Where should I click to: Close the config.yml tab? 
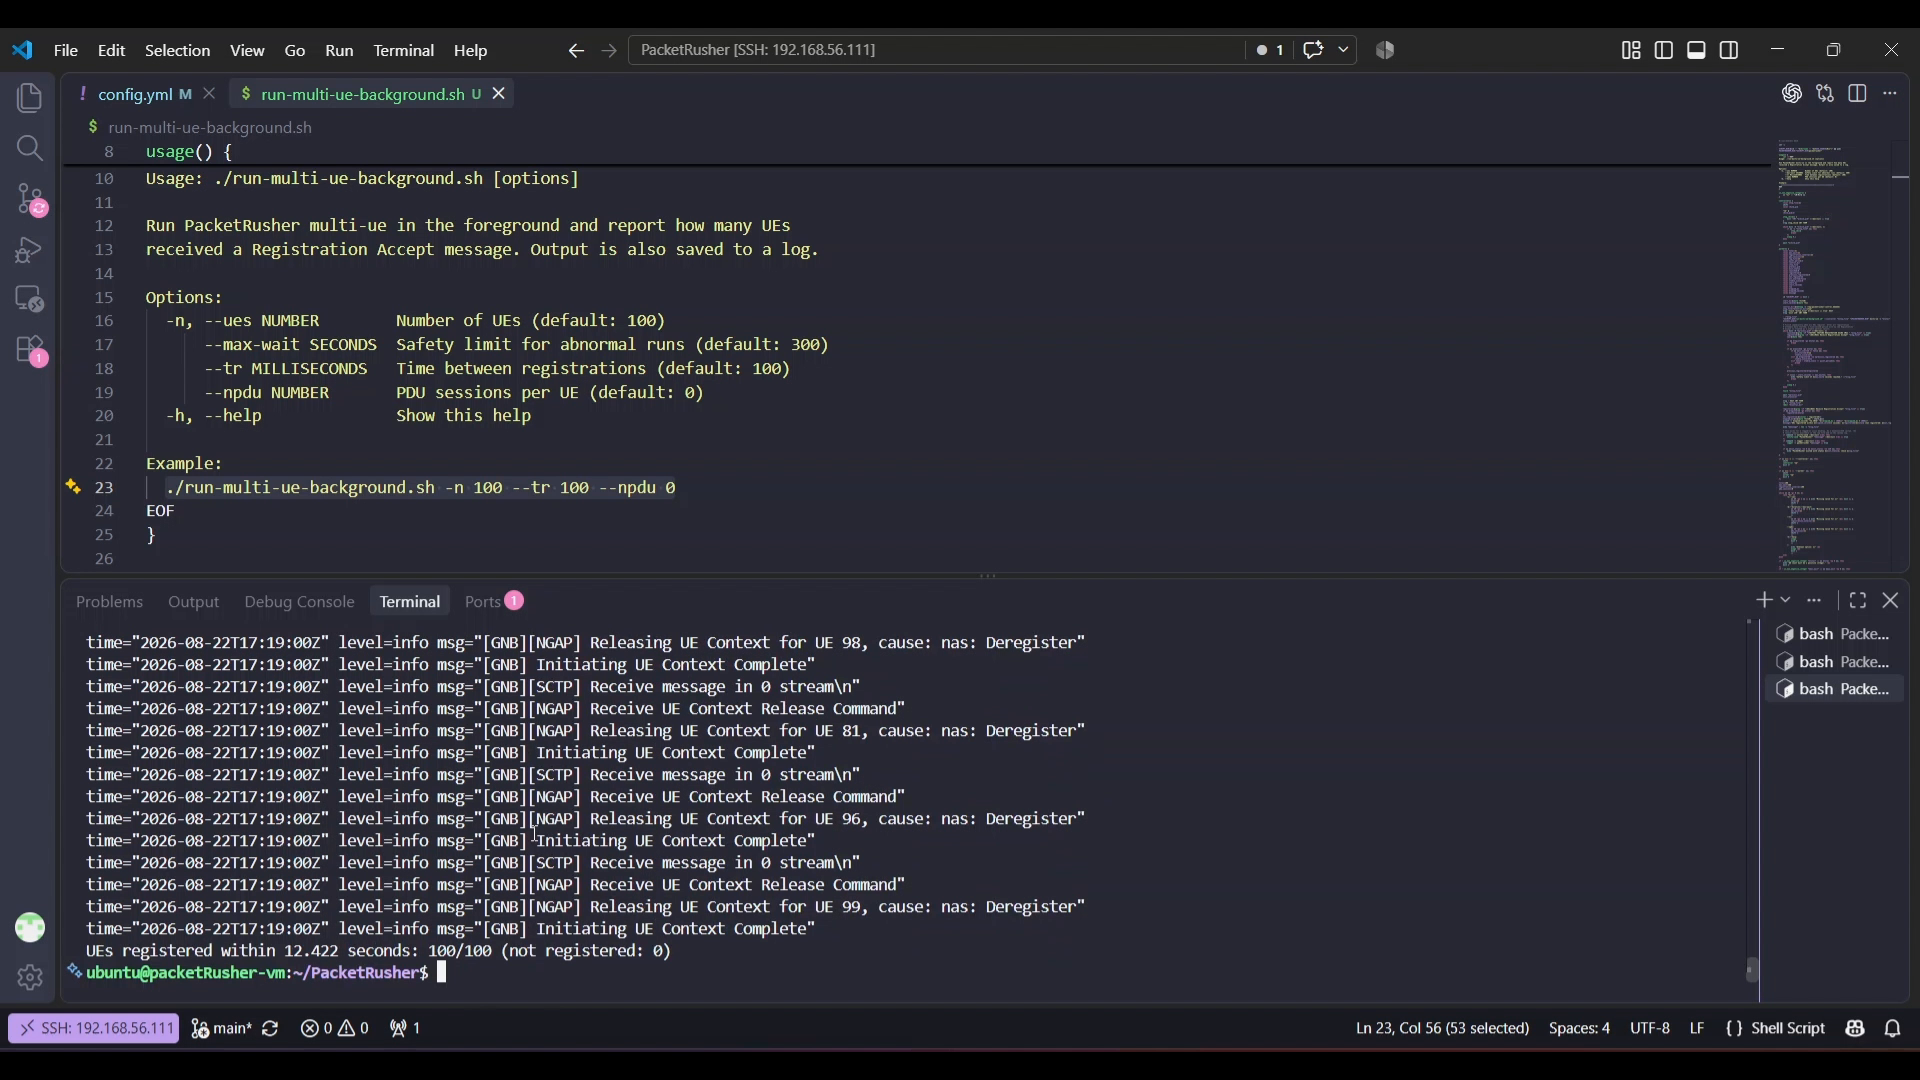(x=209, y=93)
